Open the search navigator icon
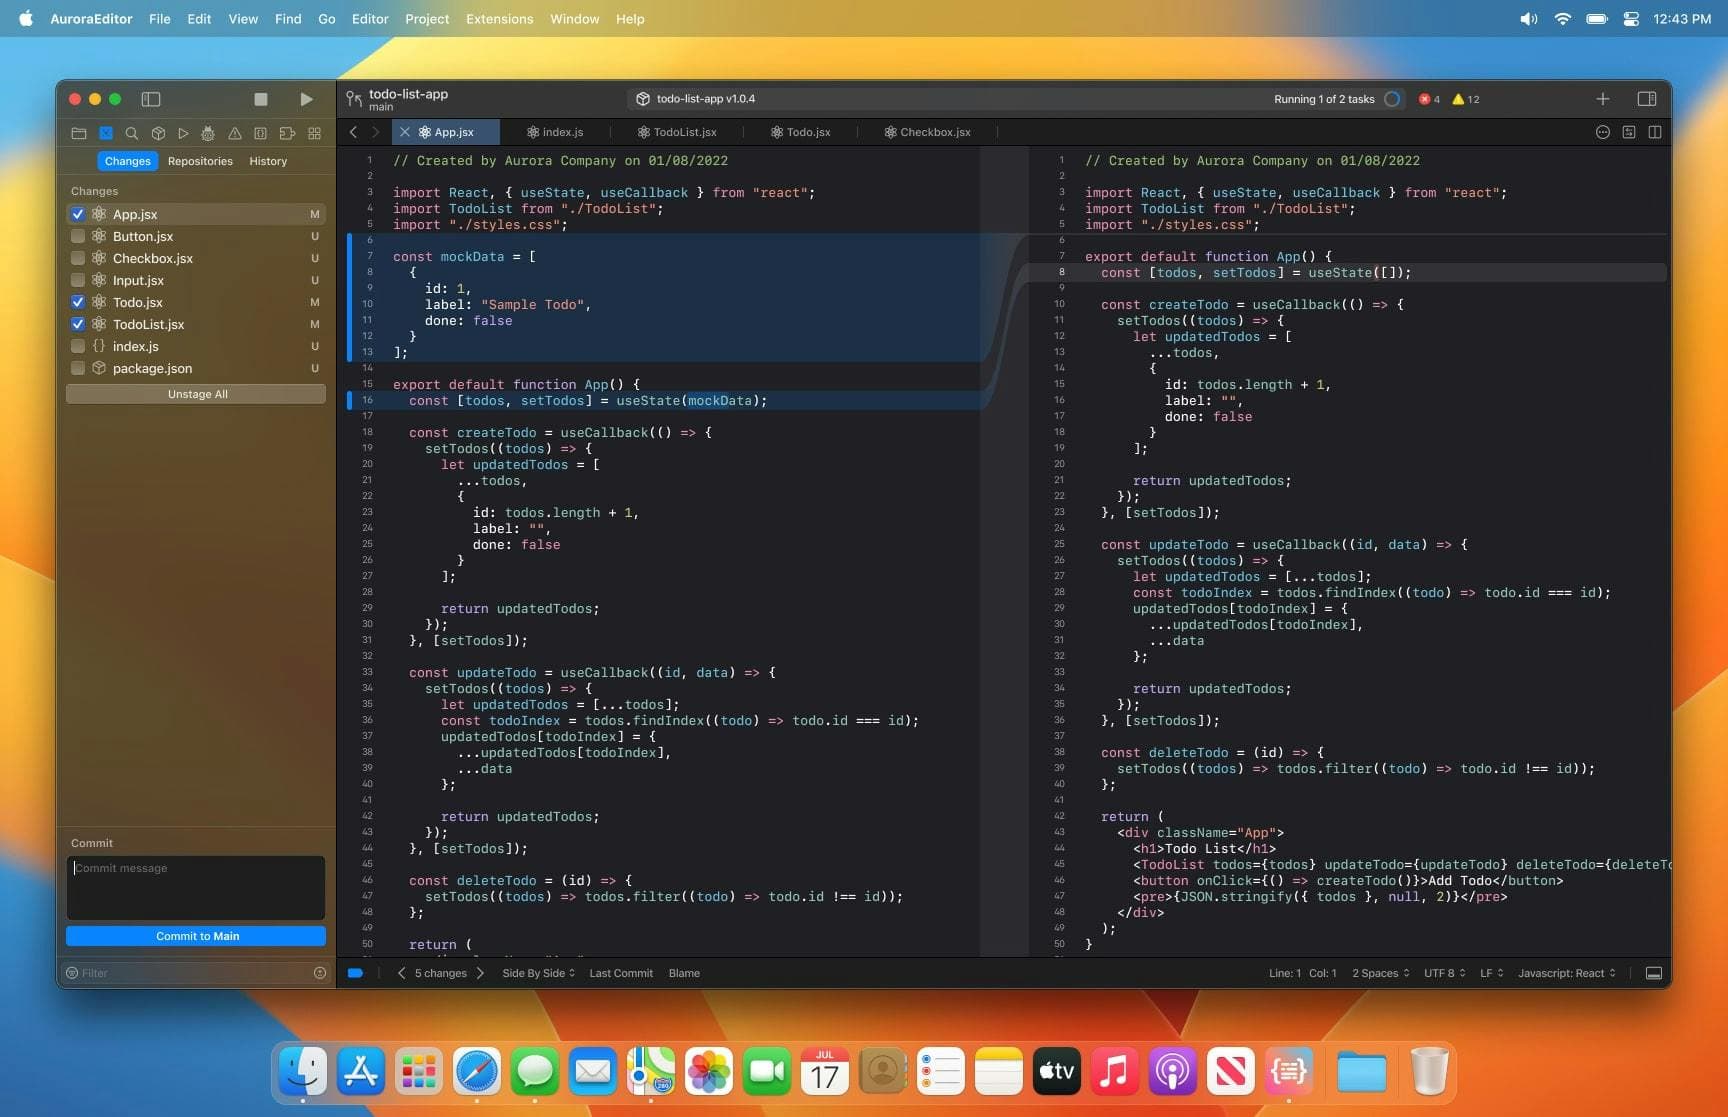 click(132, 133)
